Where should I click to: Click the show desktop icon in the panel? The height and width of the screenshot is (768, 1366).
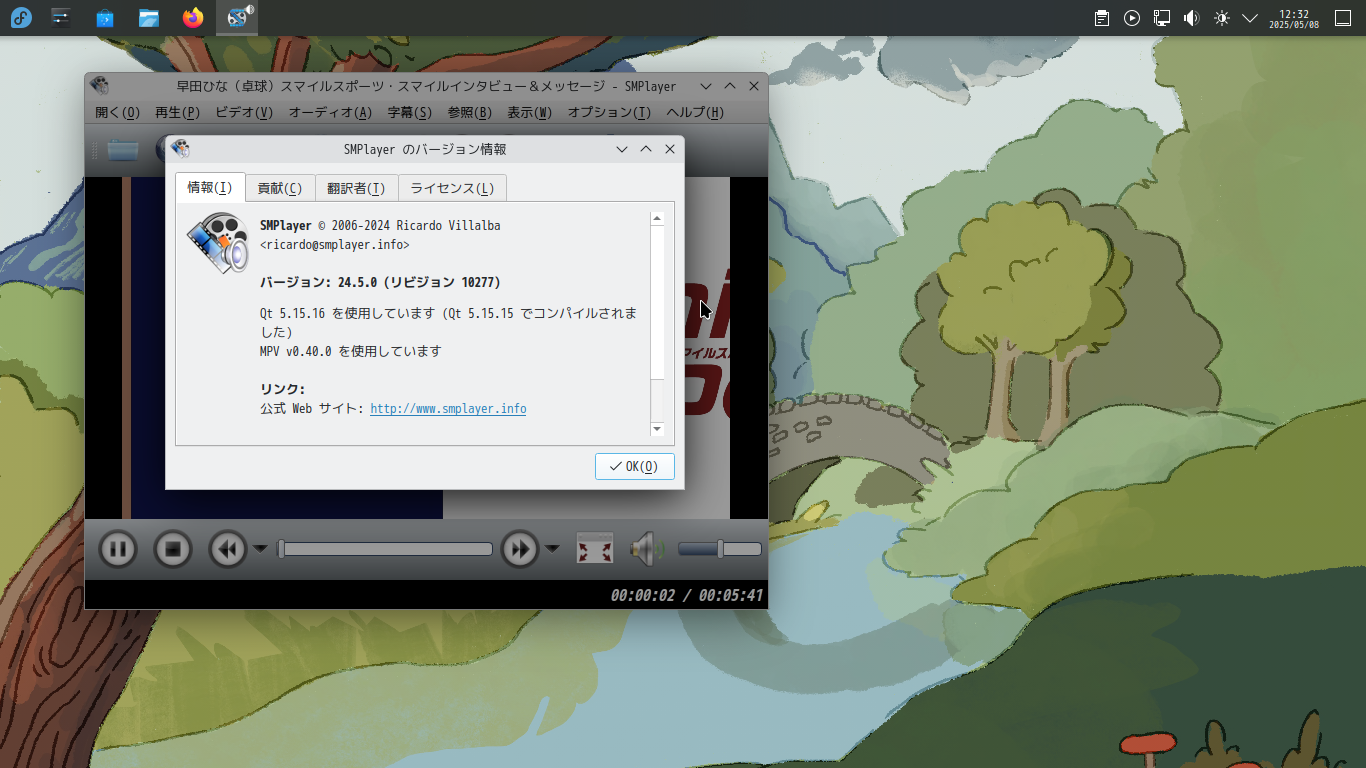coord(1343,18)
